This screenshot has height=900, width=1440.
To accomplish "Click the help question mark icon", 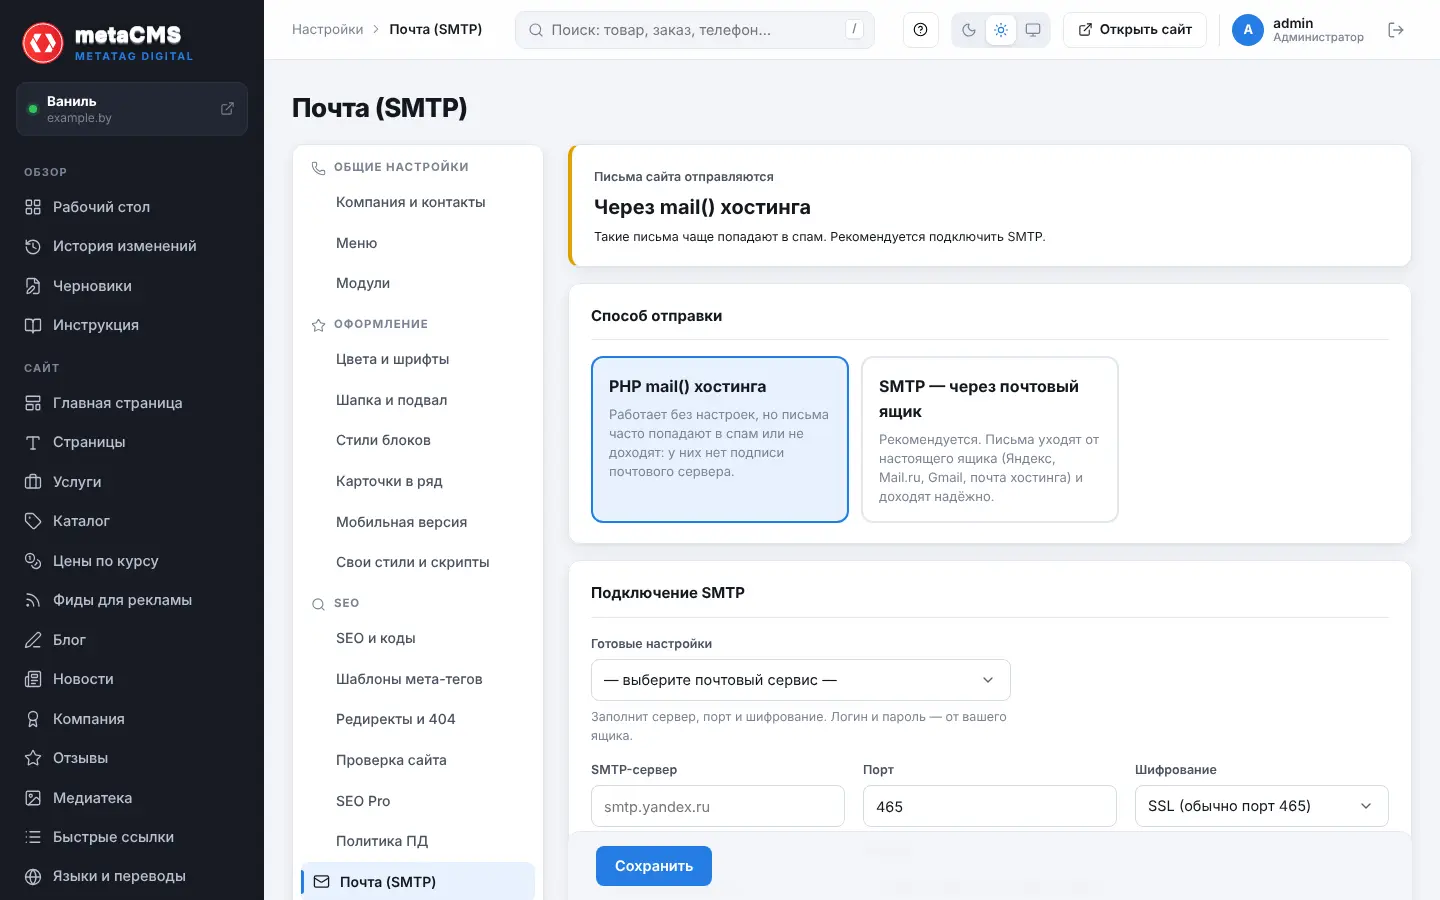I will tap(920, 30).
